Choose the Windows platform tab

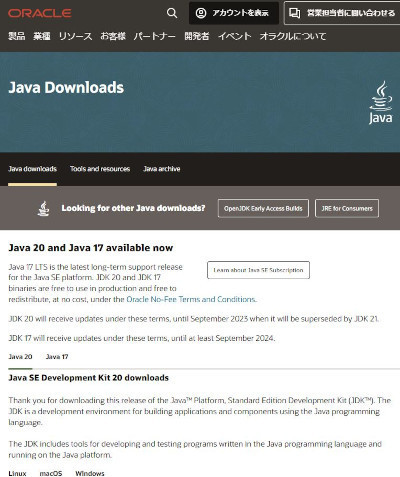[90, 473]
